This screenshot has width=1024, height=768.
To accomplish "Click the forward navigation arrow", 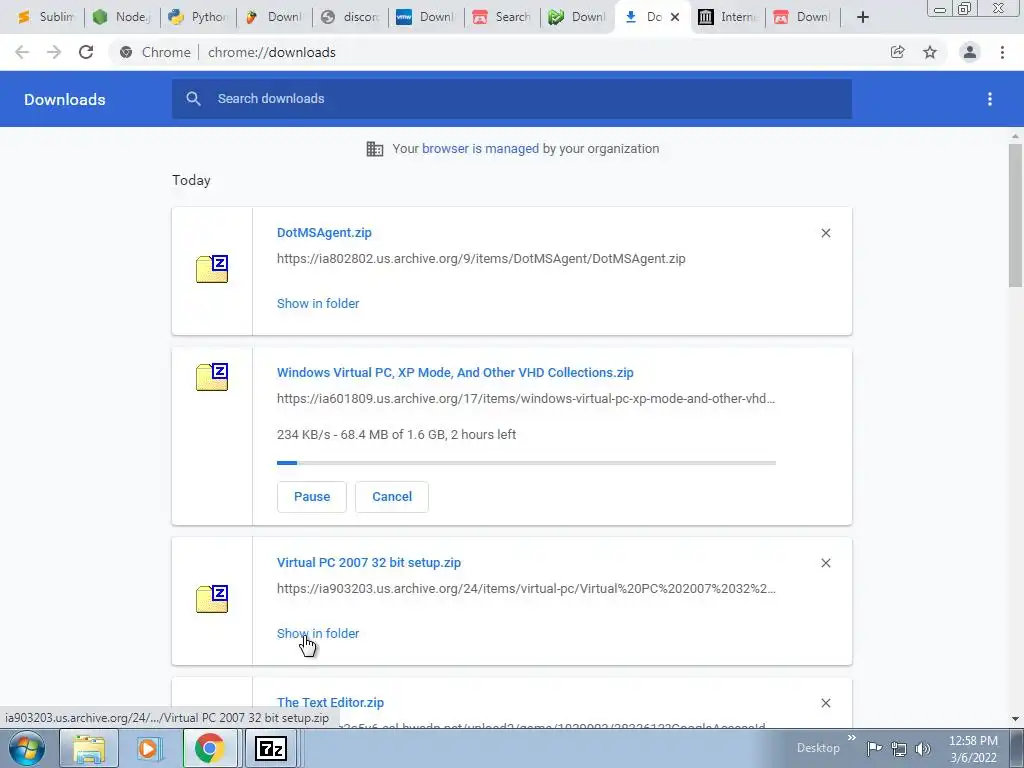I will 54,52.
